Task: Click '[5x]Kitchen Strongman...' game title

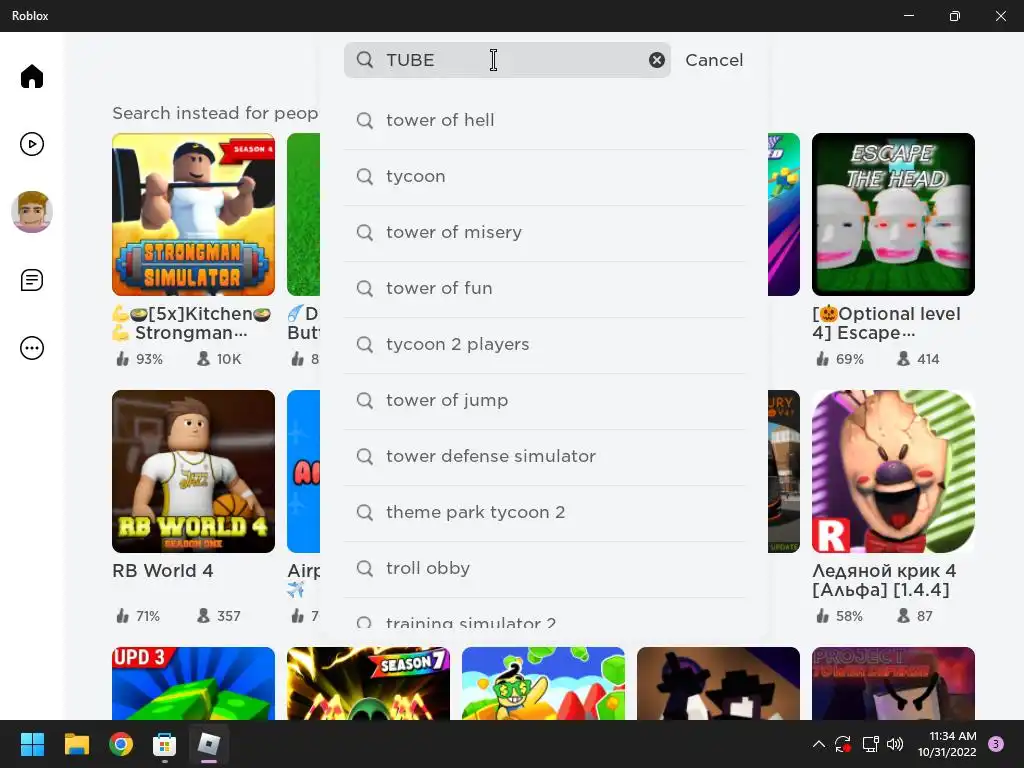Action: point(192,323)
